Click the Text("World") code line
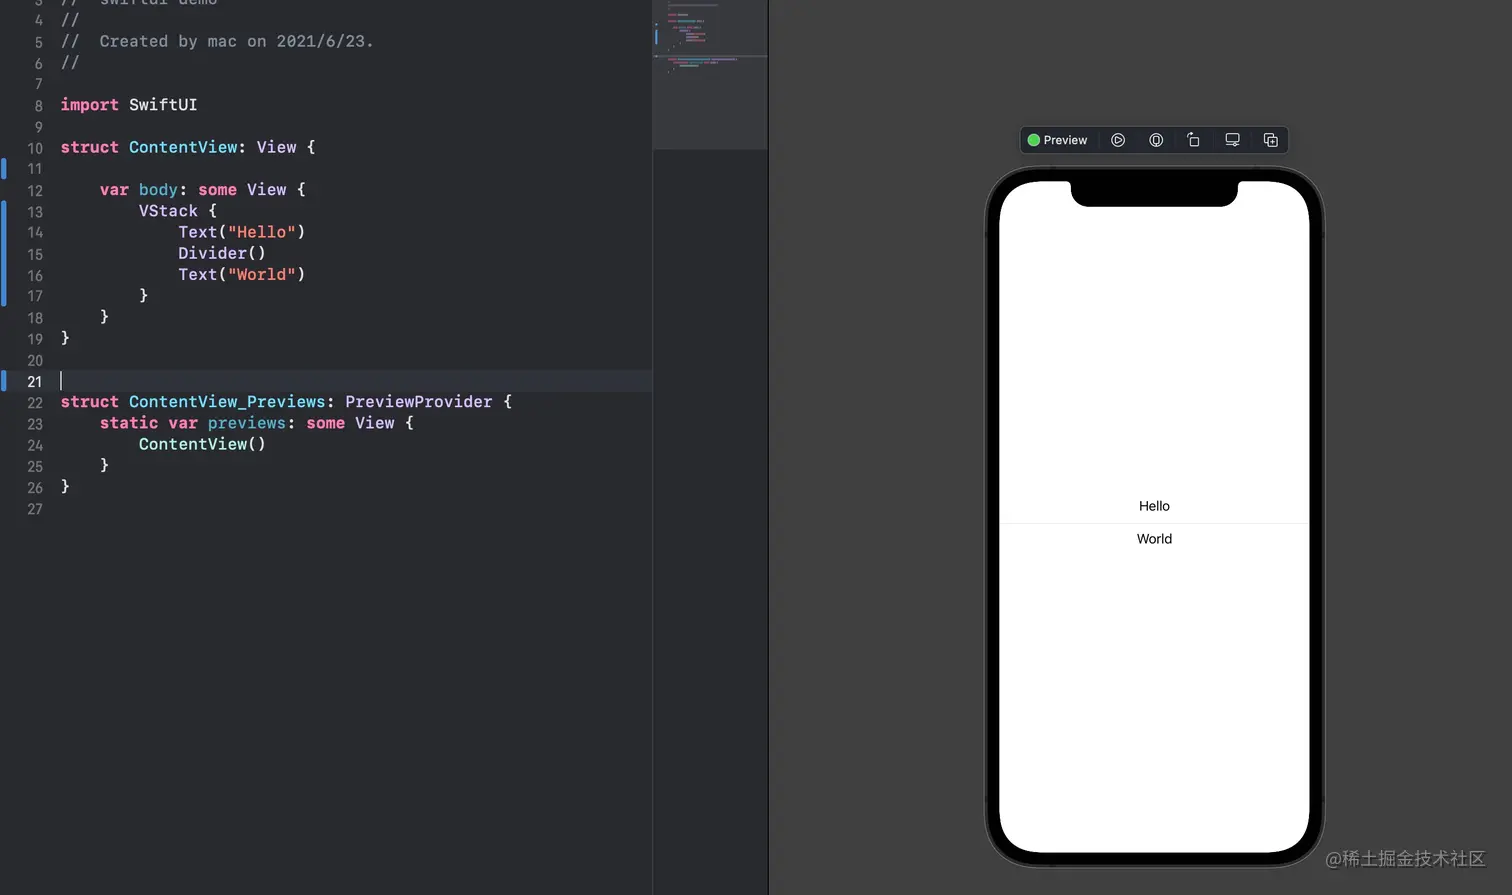The height and width of the screenshot is (895, 1512). coord(241,274)
